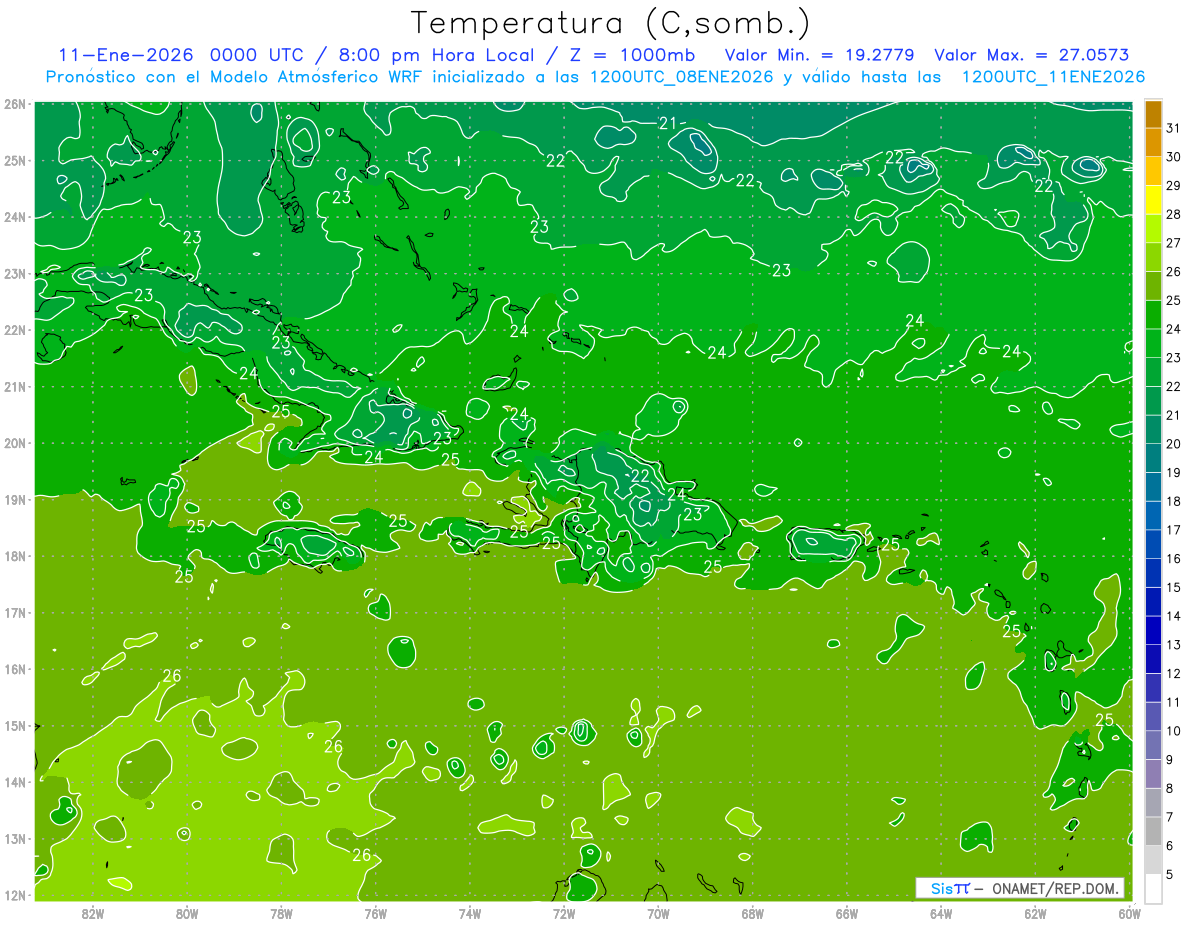The image size is (1200, 927).
Task: Click the blue legend swatch between 15 and 16
Action: (1153, 572)
